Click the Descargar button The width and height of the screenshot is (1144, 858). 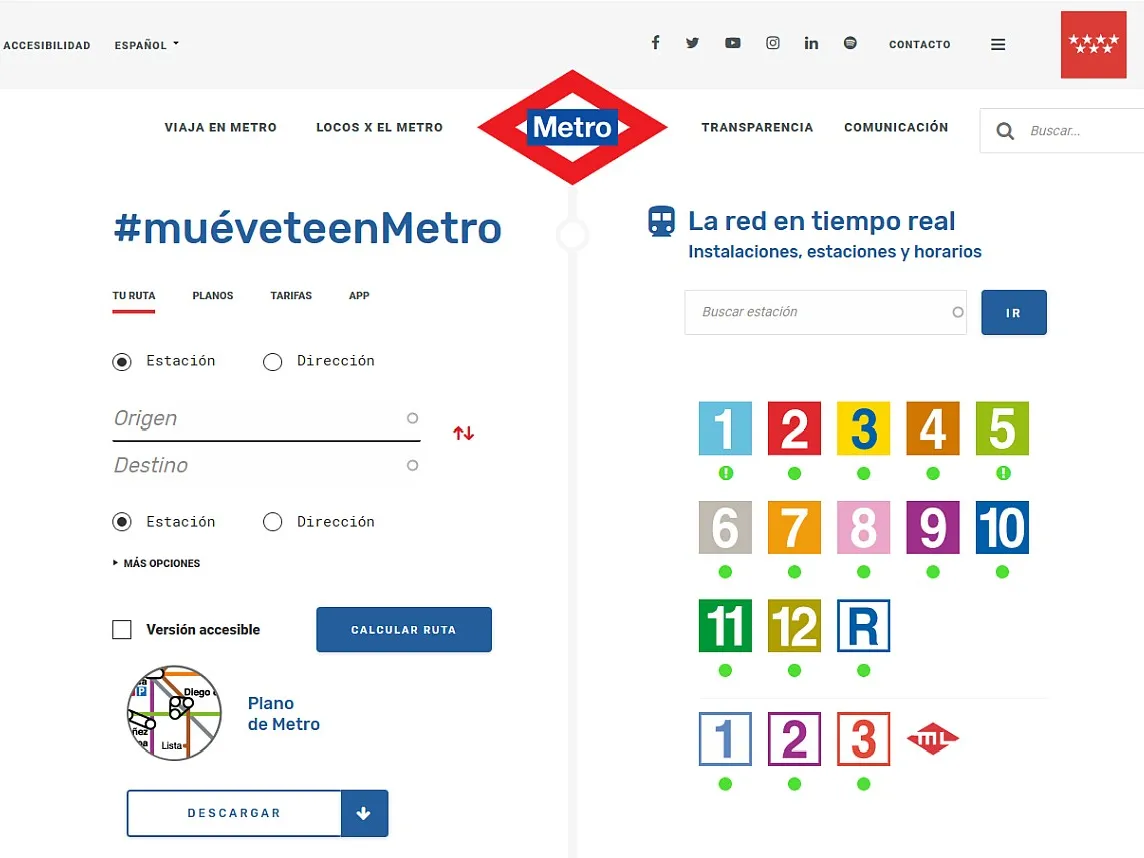(234, 813)
